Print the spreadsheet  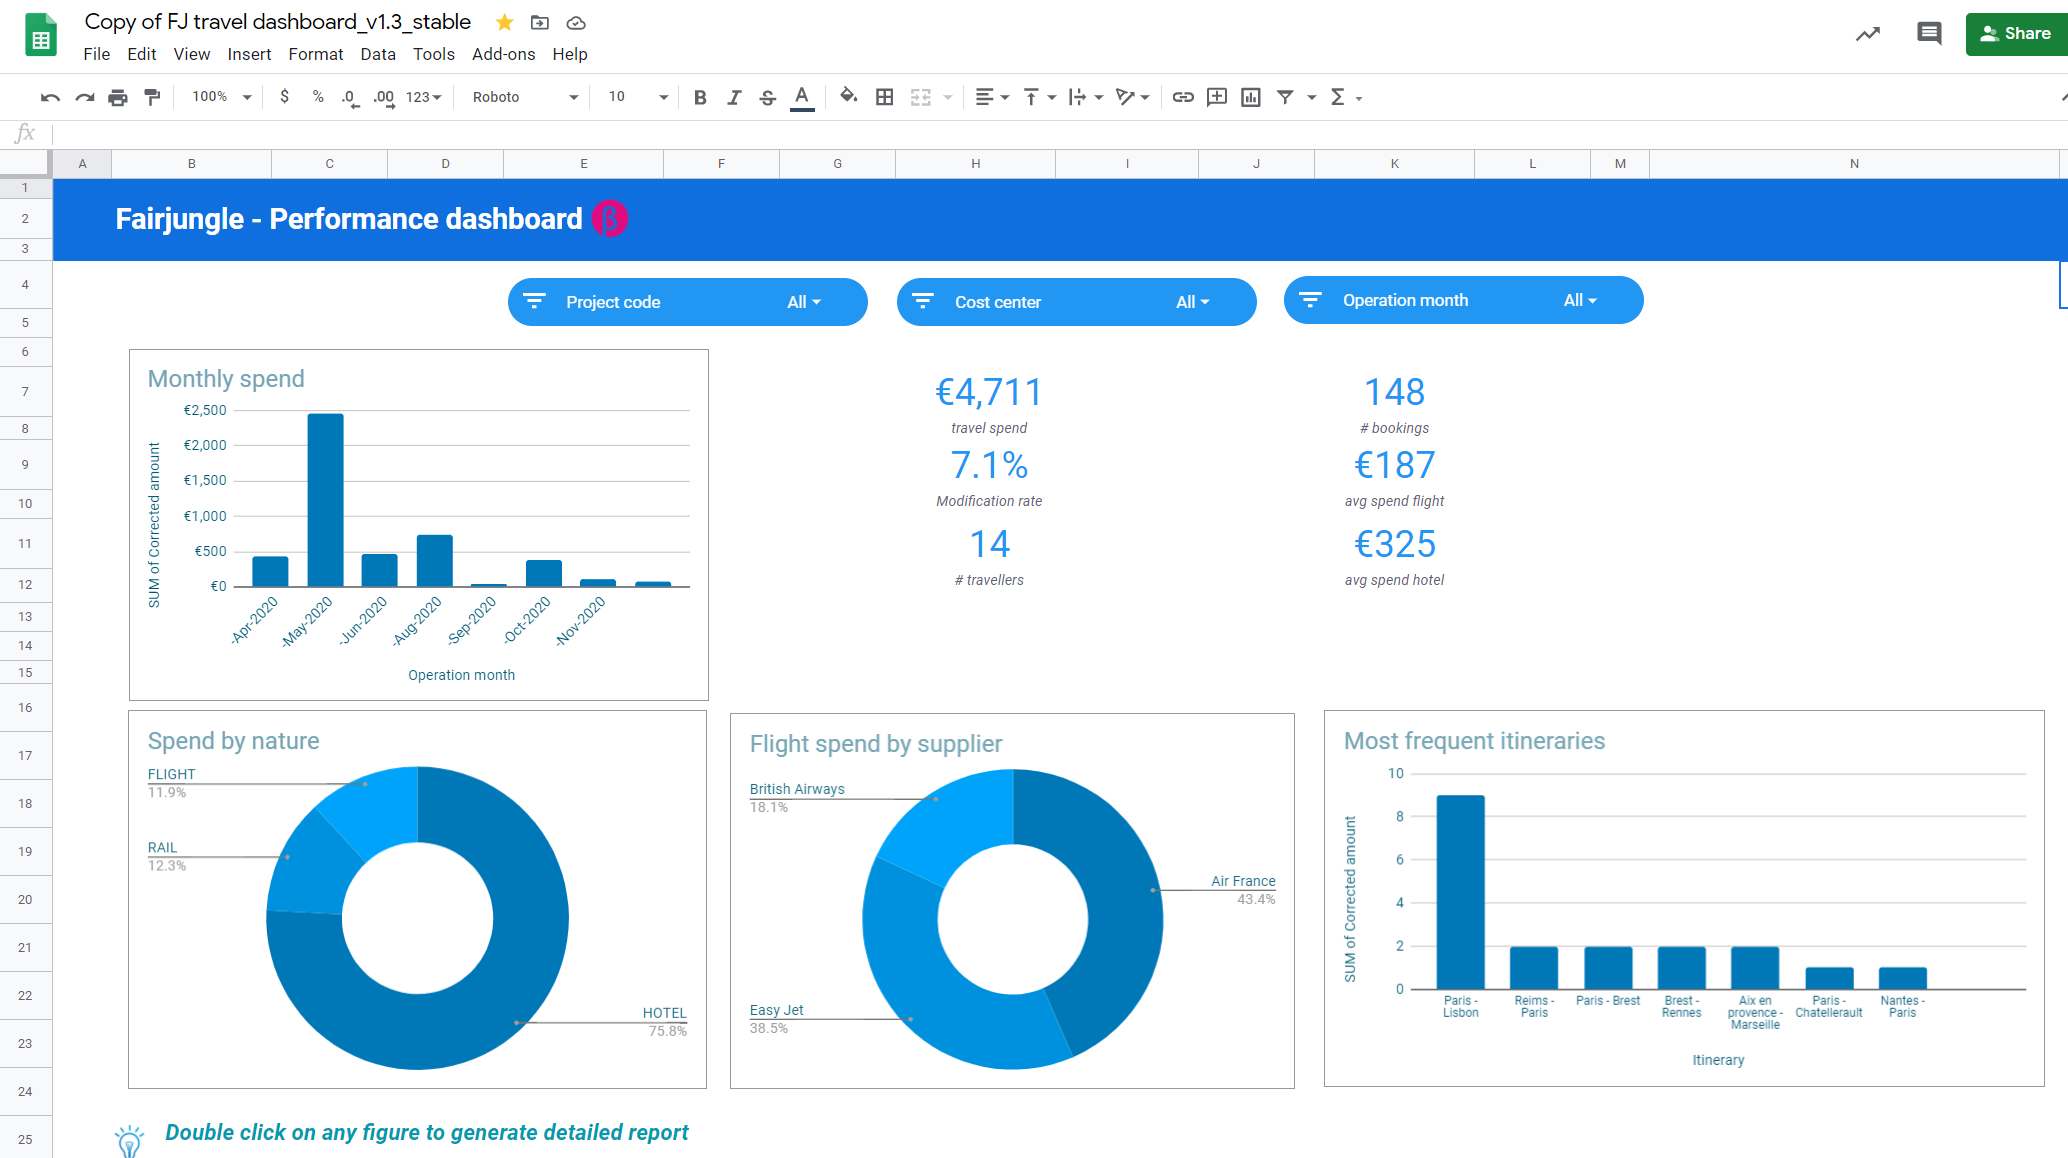pos(118,97)
